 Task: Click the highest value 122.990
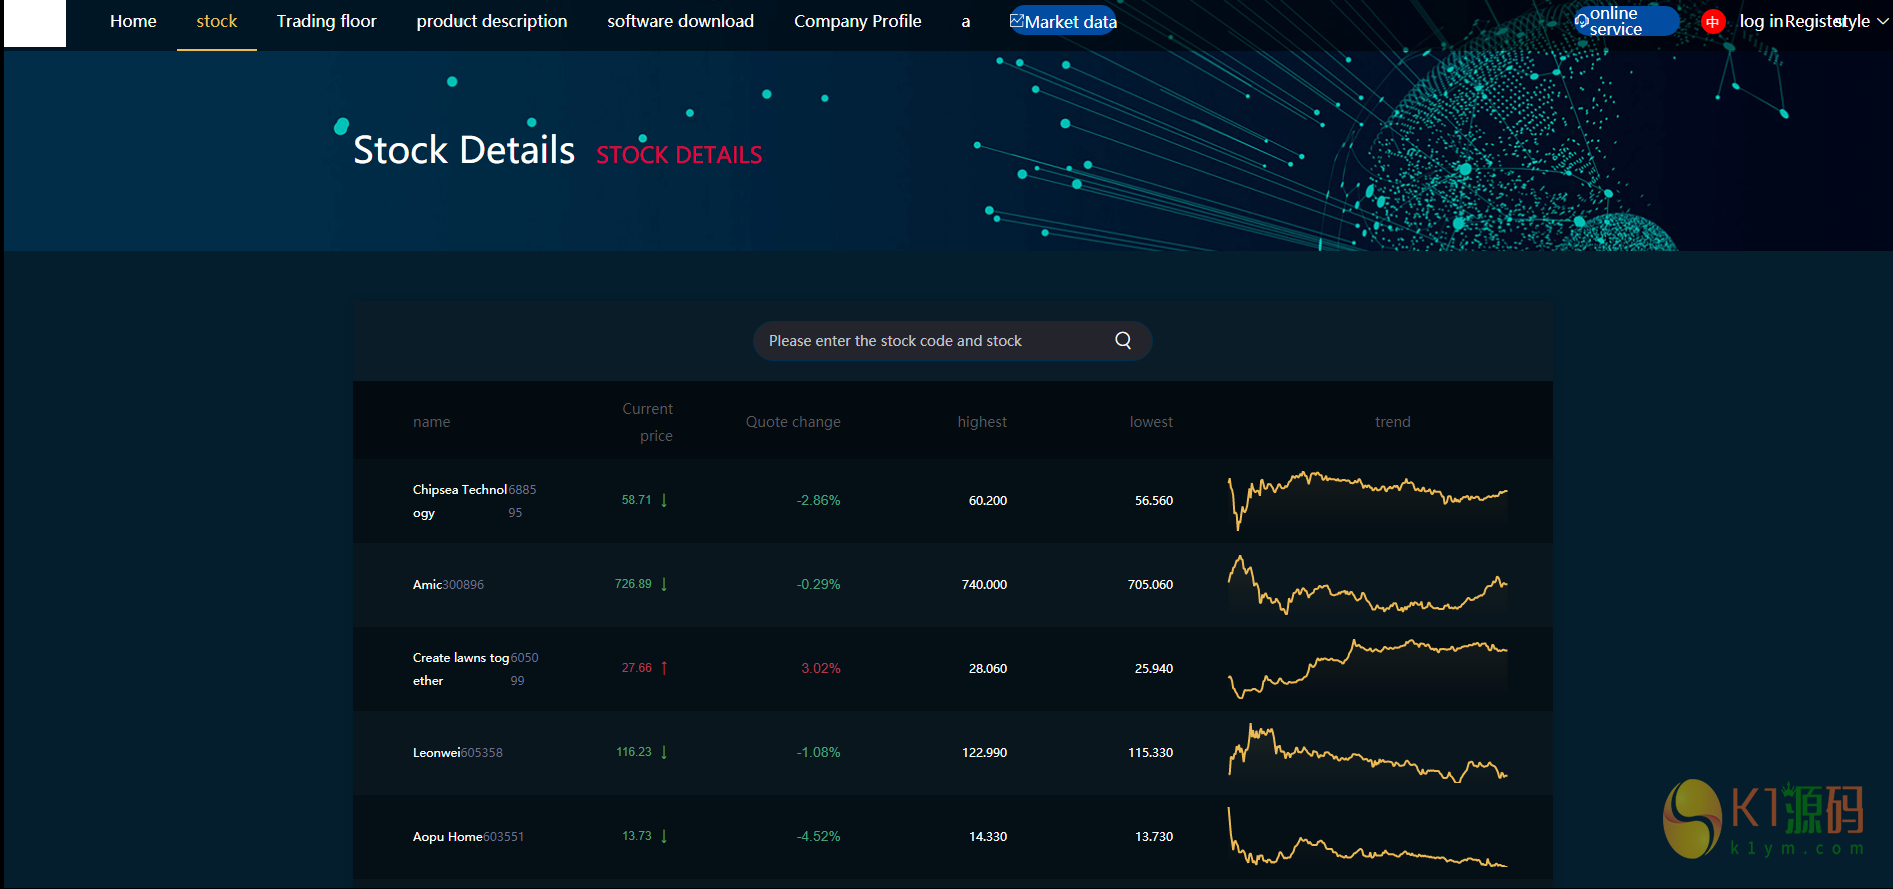click(984, 752)
